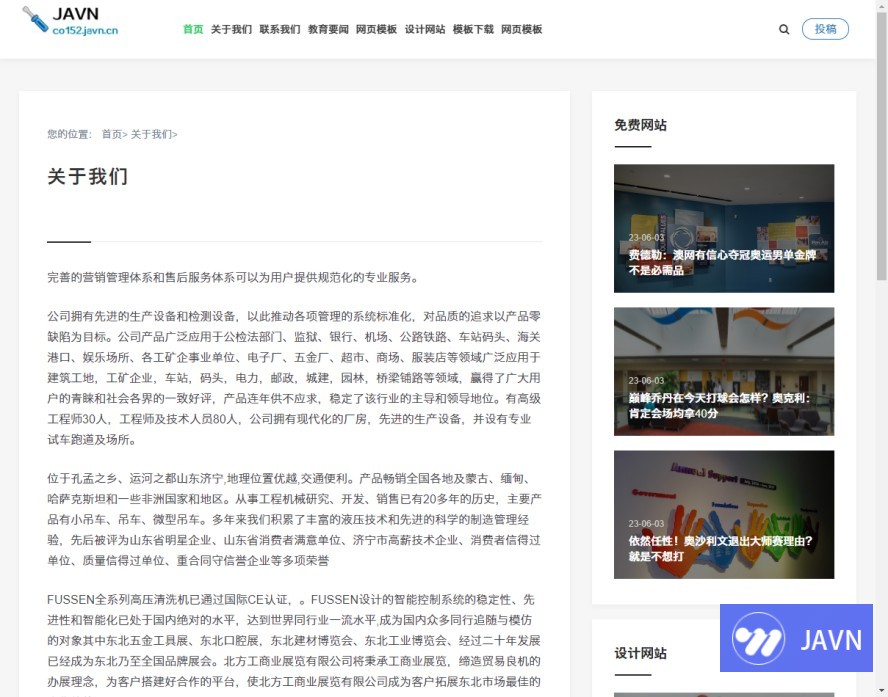Click the page vertical scrollbar thumb
888x697 pixels.
point(882,144)
